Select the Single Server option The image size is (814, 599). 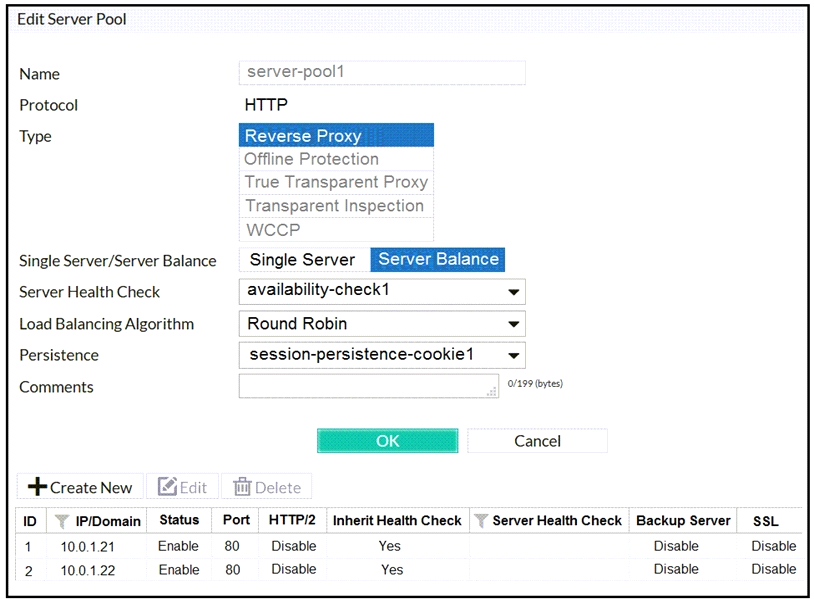pos(302,260)
